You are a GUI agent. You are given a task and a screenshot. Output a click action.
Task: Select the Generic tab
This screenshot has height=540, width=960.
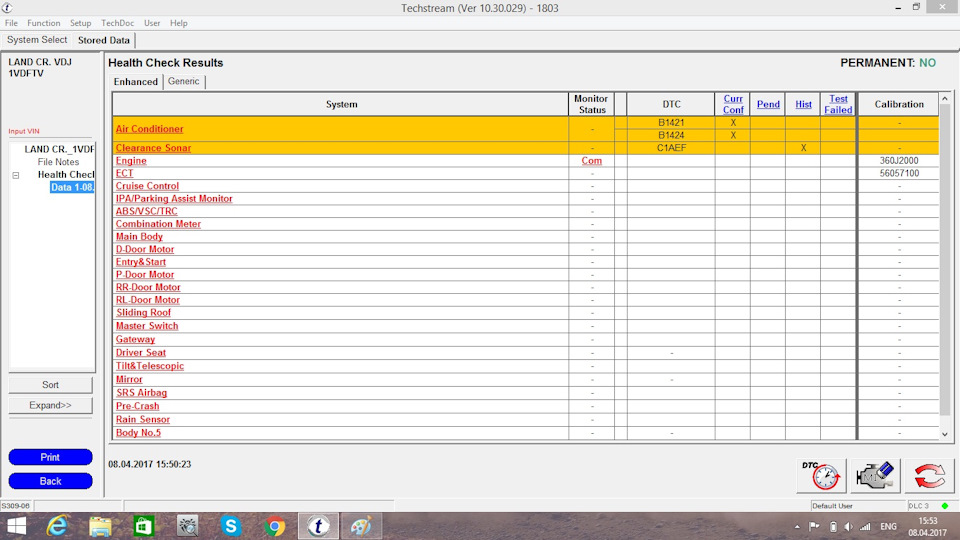click(184, 81)
